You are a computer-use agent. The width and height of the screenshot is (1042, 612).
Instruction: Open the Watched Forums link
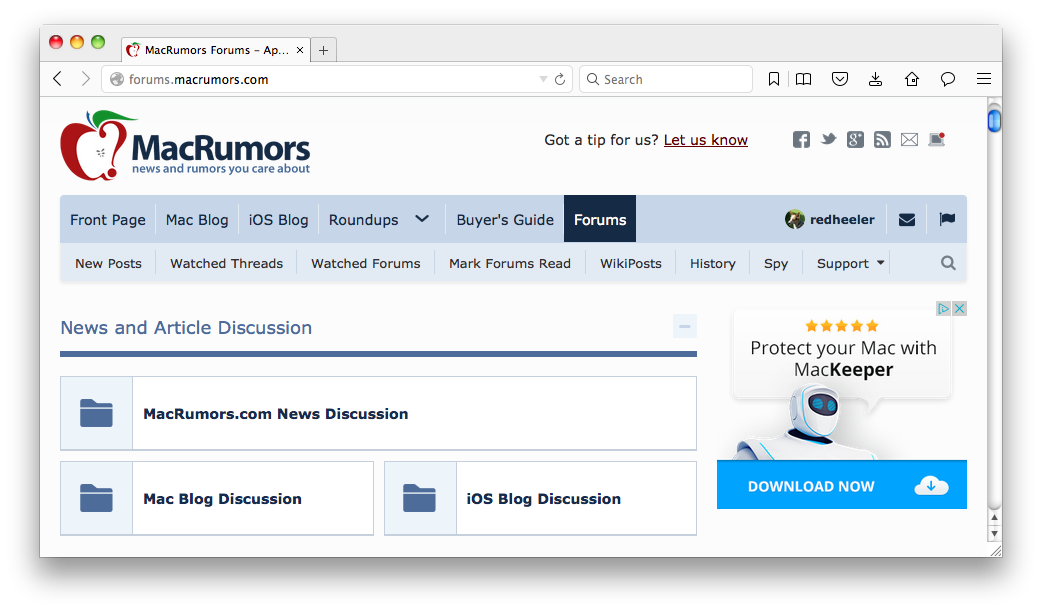(365, 263)
